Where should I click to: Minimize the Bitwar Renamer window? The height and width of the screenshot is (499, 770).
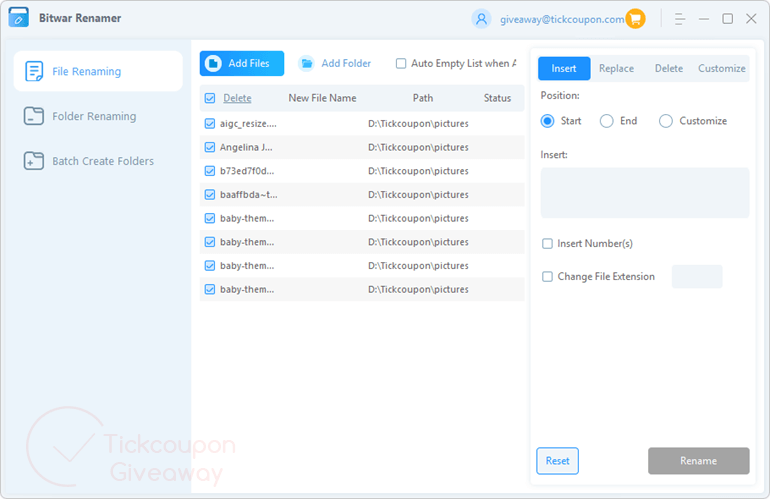pos(704,19)
